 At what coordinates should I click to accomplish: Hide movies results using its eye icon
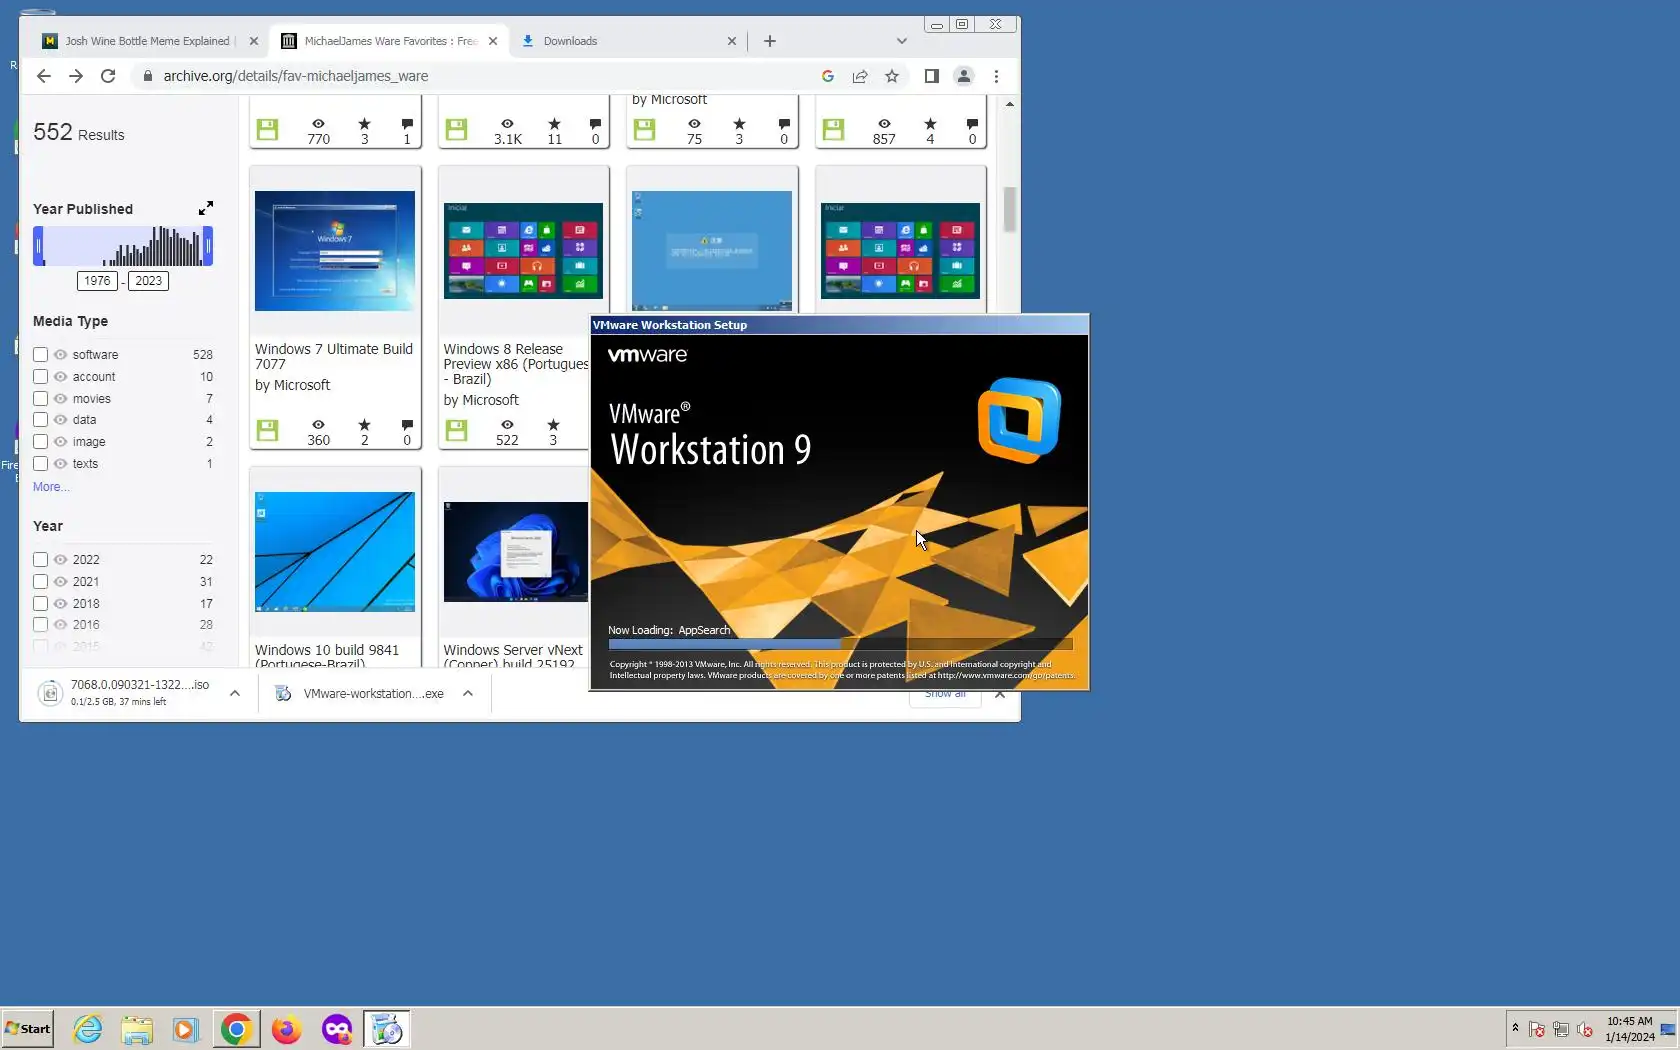tap(60, 399)
